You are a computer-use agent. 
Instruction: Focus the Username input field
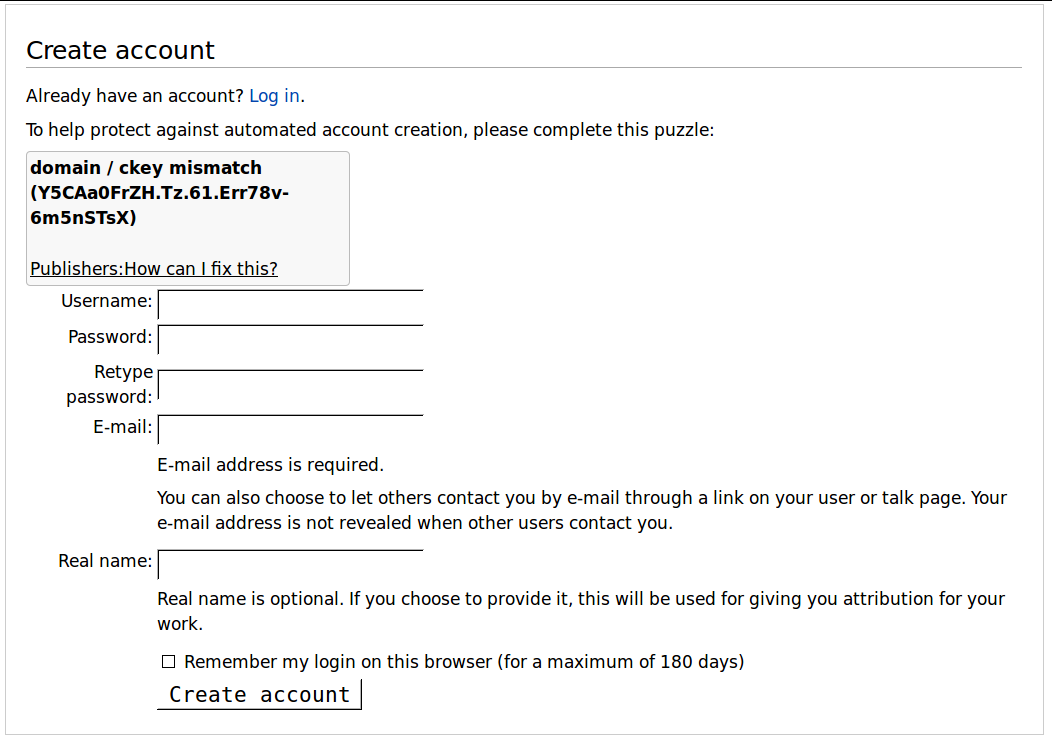click(290, 305)
